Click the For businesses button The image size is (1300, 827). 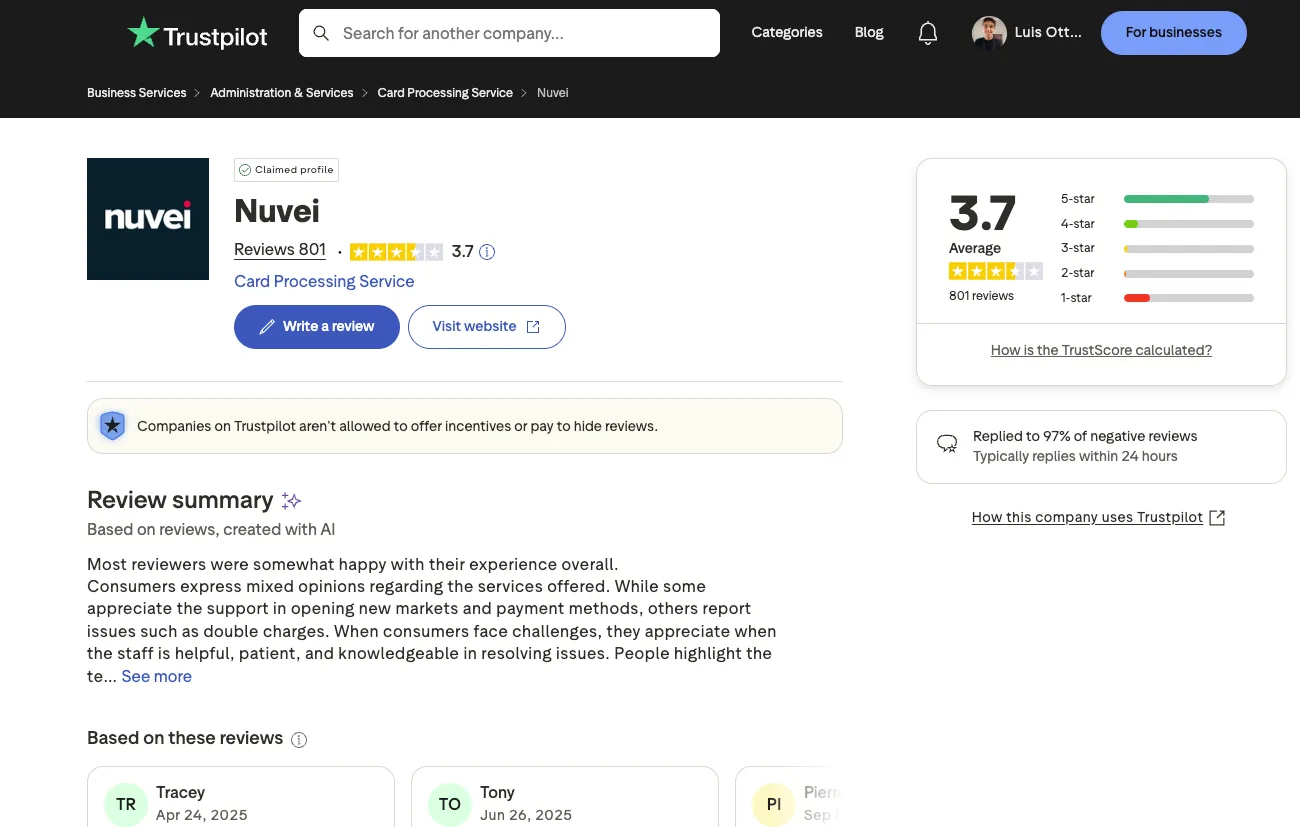(1173, 32)
